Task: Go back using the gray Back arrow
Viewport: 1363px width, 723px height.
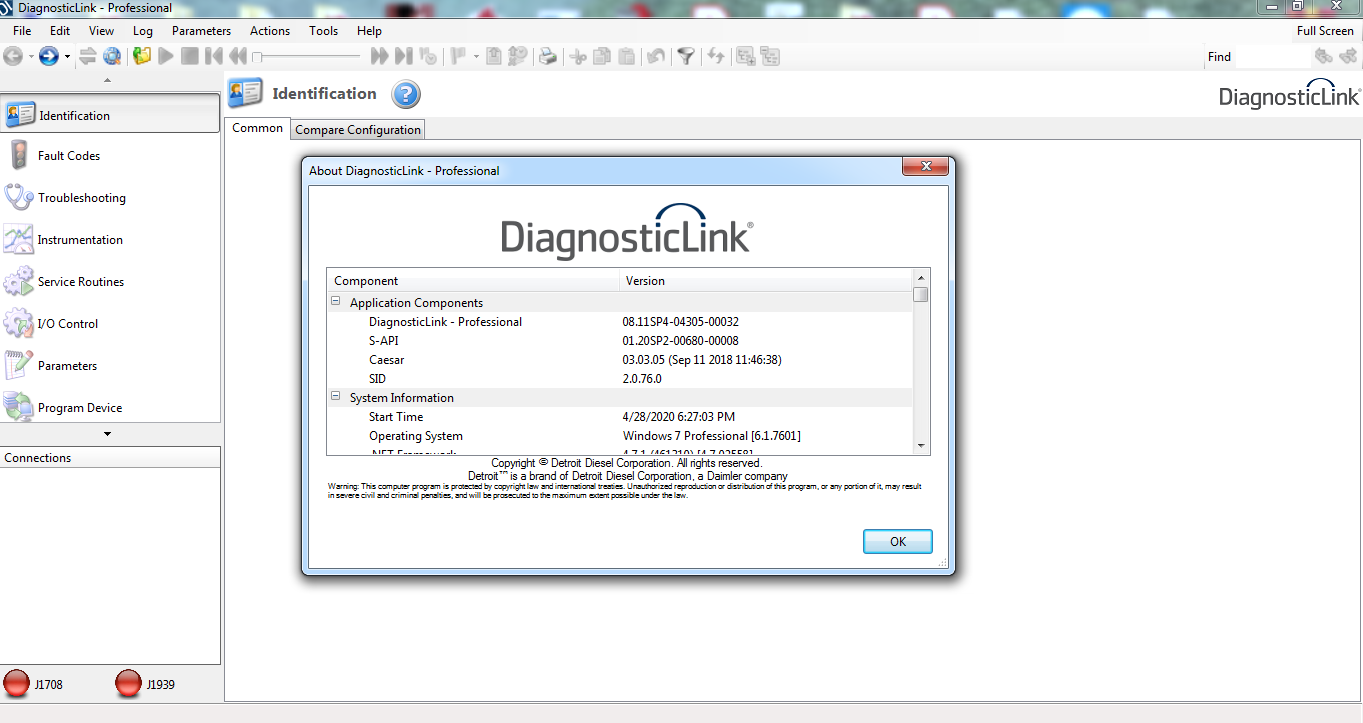Action: (13, 57)
